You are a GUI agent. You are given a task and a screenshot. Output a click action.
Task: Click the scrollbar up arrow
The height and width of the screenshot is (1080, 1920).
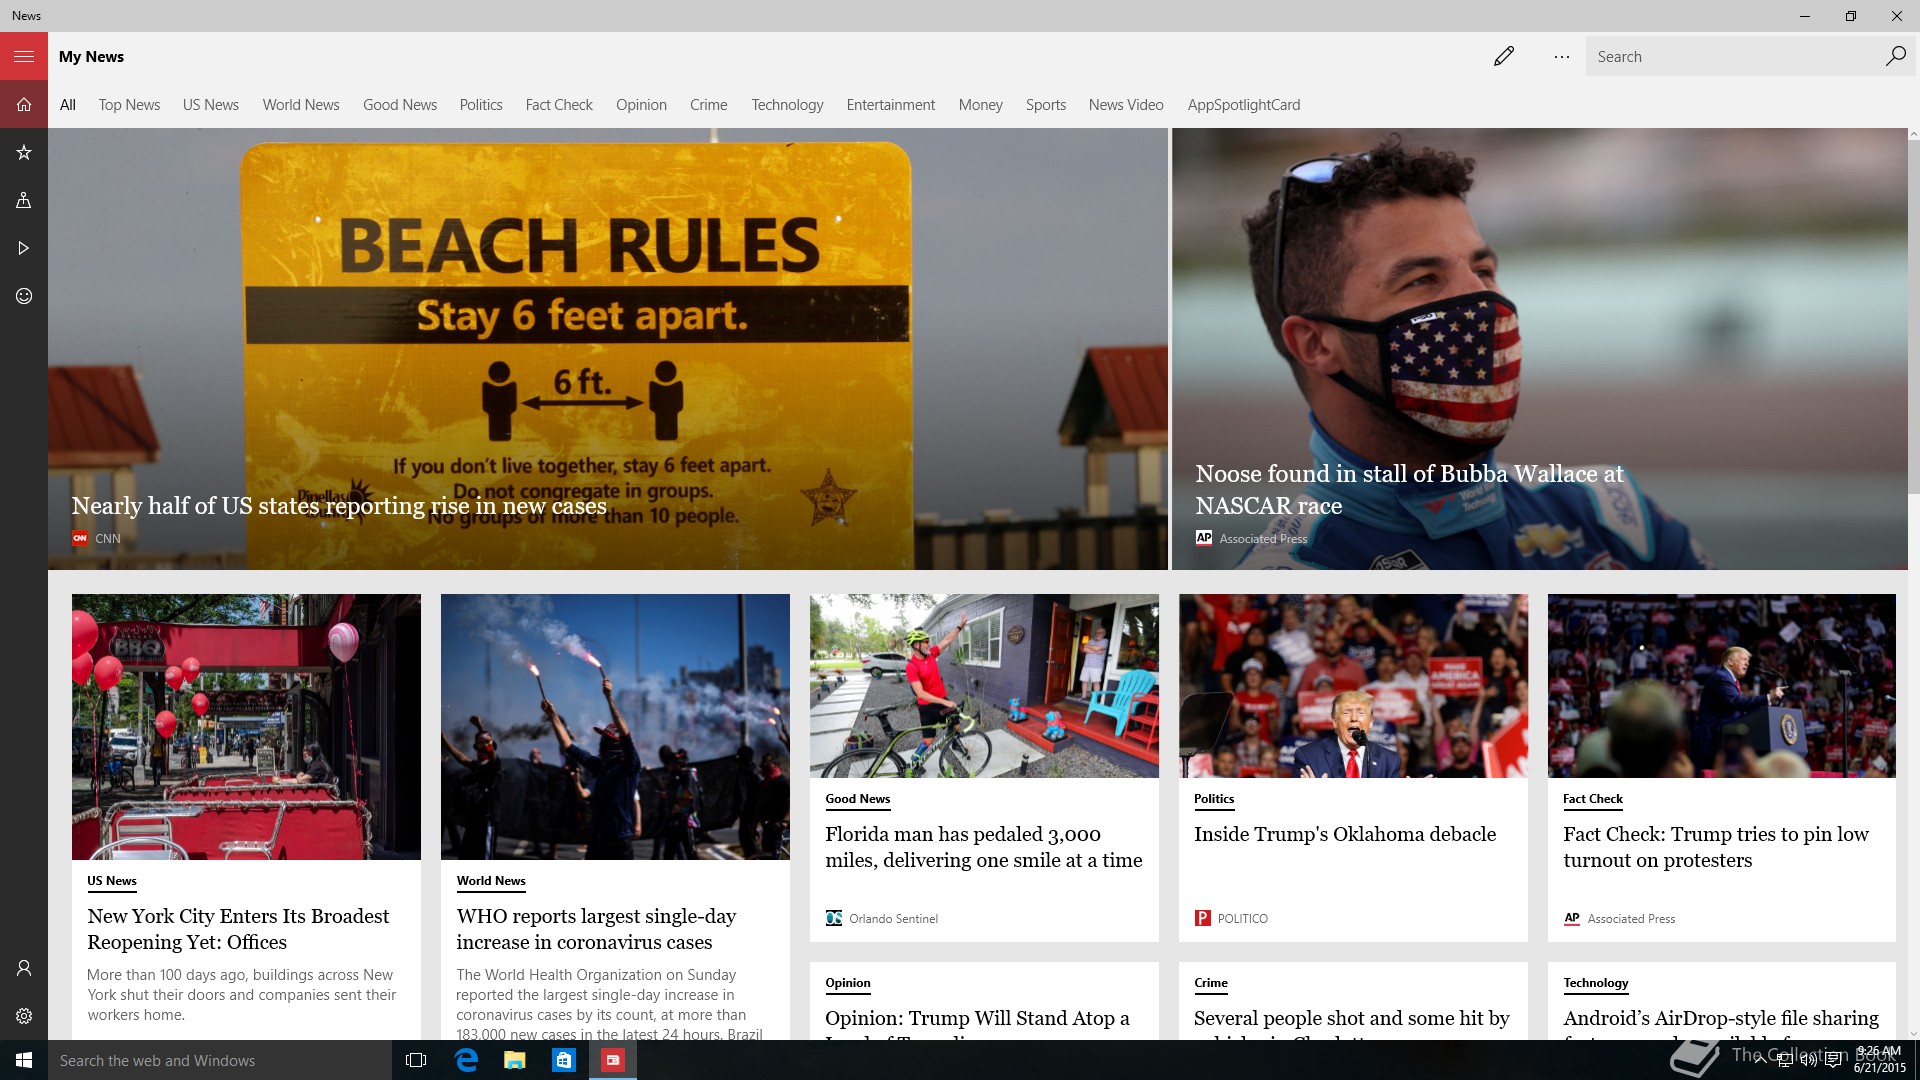pos(1913,134)
